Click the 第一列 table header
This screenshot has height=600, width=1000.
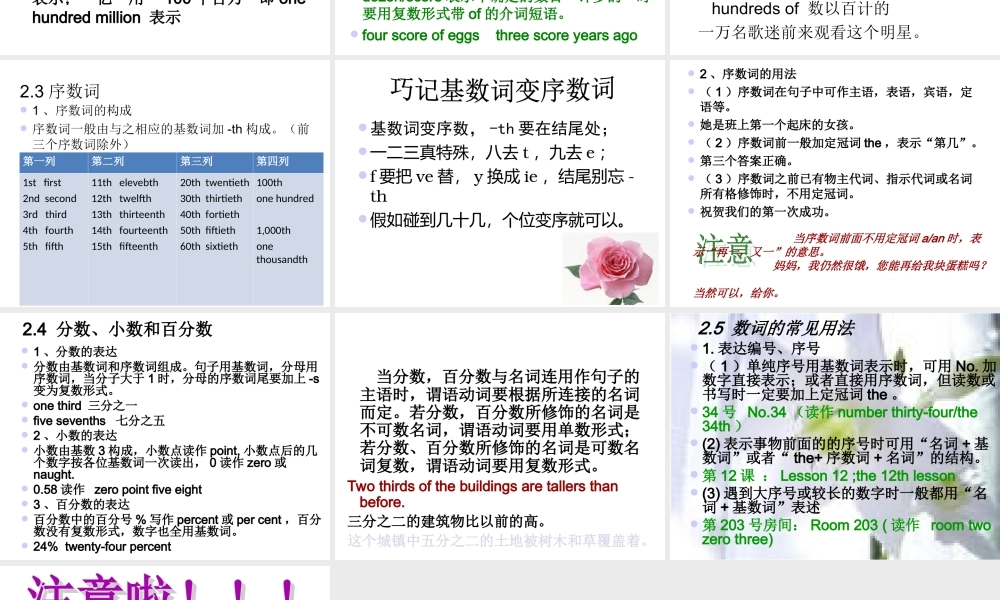click(54, 162)
